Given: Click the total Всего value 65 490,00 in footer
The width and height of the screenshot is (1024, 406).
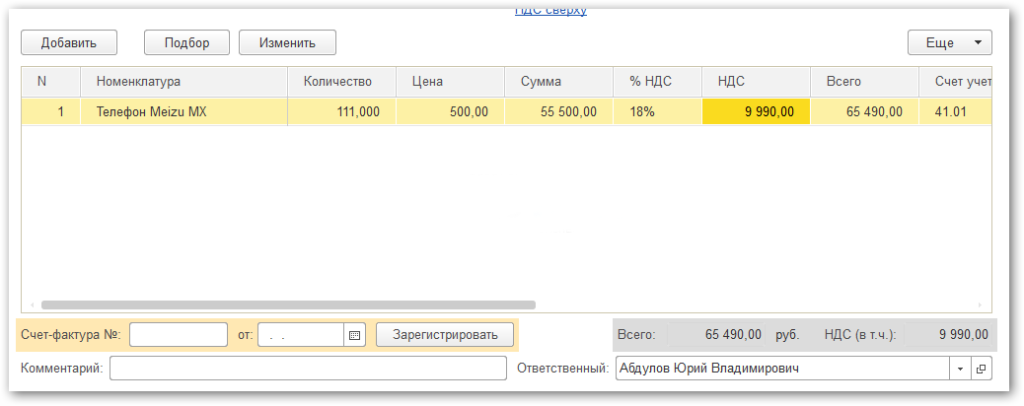Looking at the screenshot, I should [733, 335].
